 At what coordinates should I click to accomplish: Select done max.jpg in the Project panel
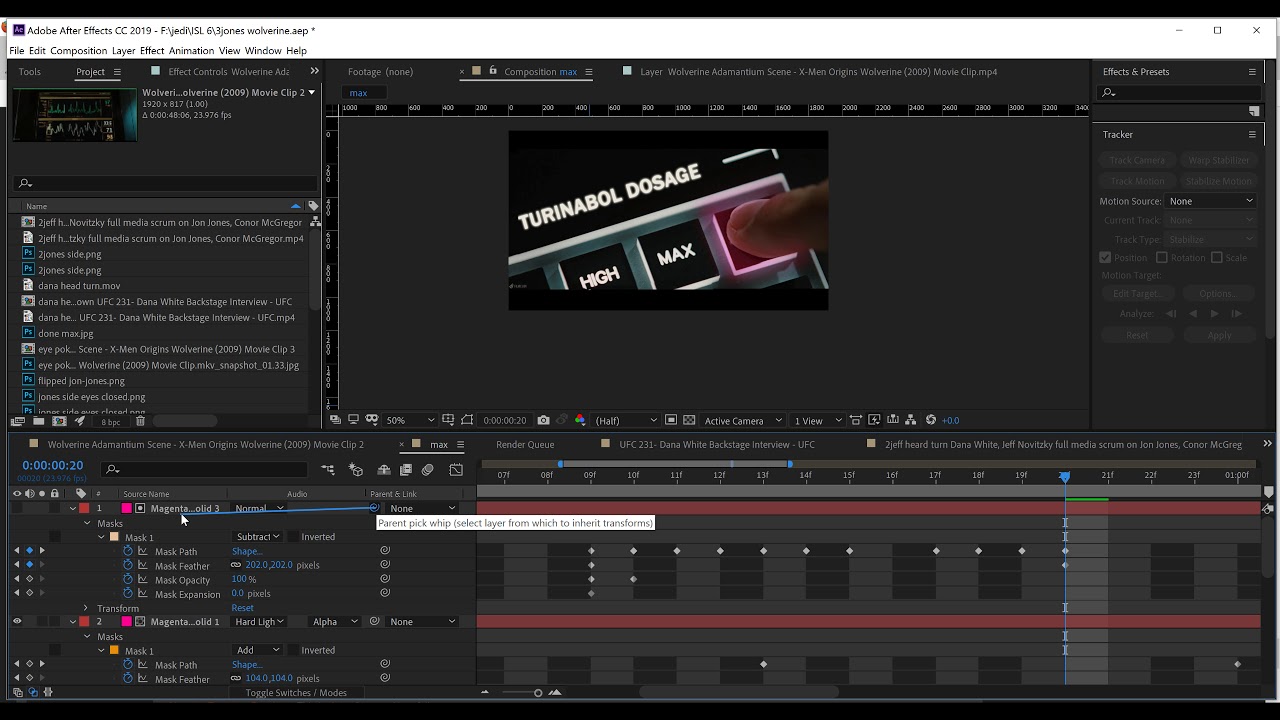coord(66,333)
